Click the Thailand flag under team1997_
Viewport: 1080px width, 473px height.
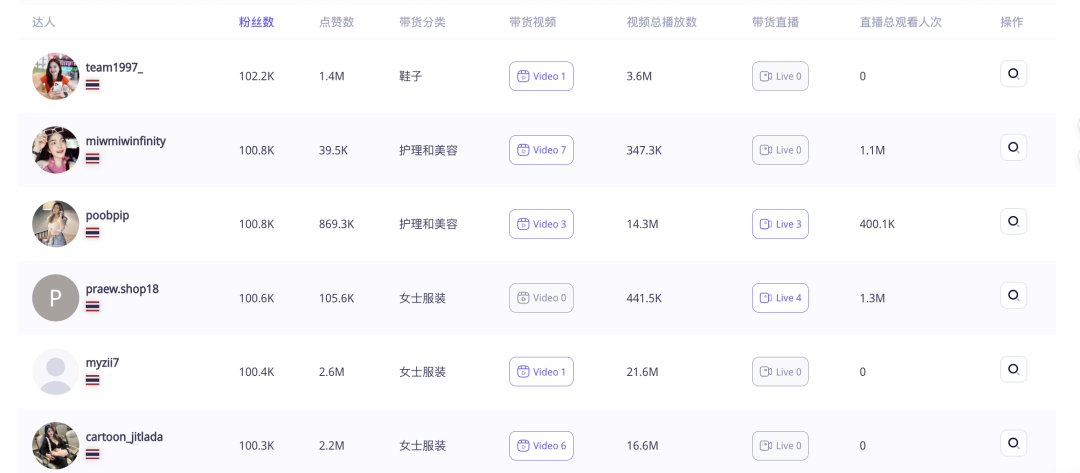tap(92, 85)
